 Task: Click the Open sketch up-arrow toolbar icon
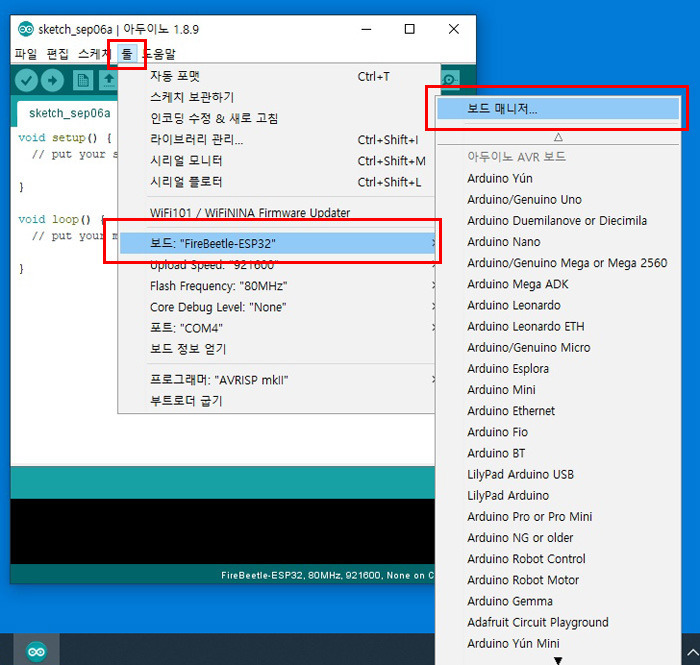click(108, 81)
